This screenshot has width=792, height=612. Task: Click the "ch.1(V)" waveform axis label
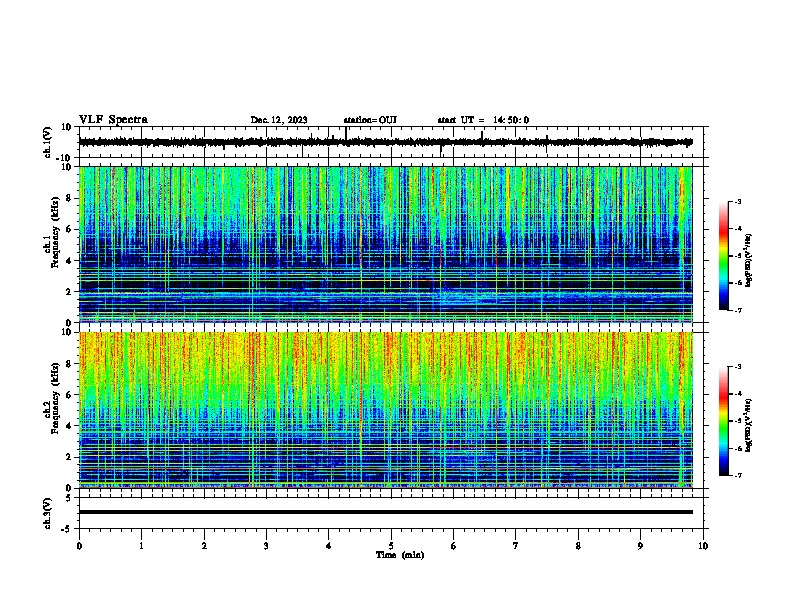point(48,142)
